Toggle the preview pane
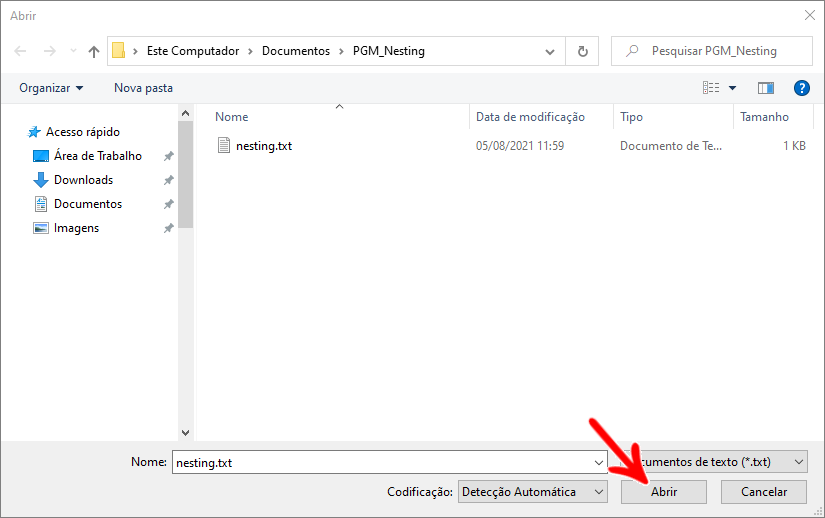Screen dimensions: 825x518 pyautogui.click(x=766, y=88)
